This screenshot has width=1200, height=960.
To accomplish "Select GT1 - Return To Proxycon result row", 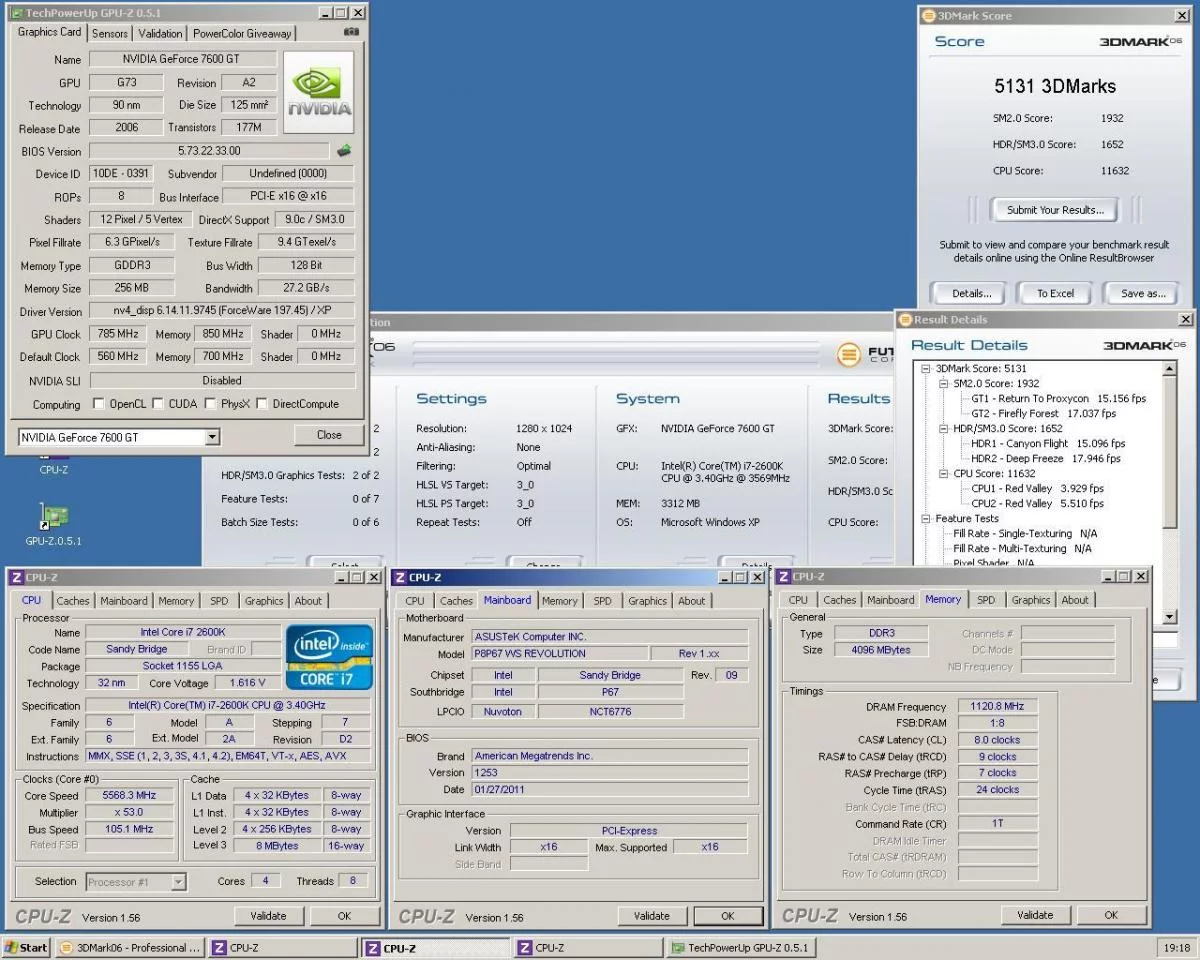I will [1059, 398].
